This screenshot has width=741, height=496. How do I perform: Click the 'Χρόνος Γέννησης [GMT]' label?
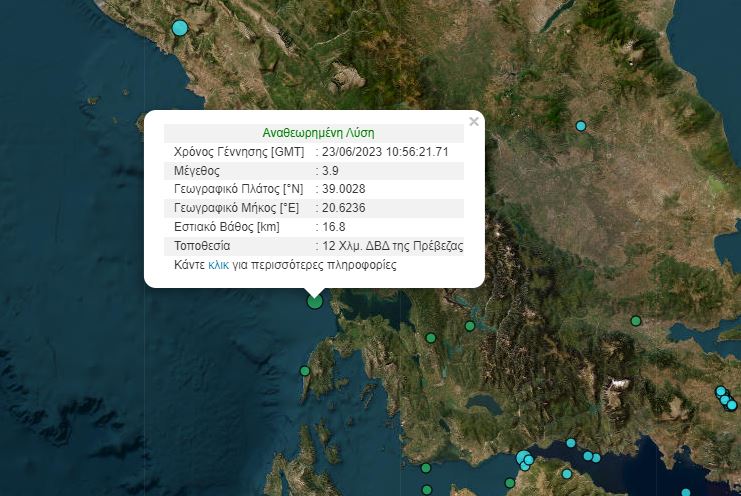click(239, 152)
